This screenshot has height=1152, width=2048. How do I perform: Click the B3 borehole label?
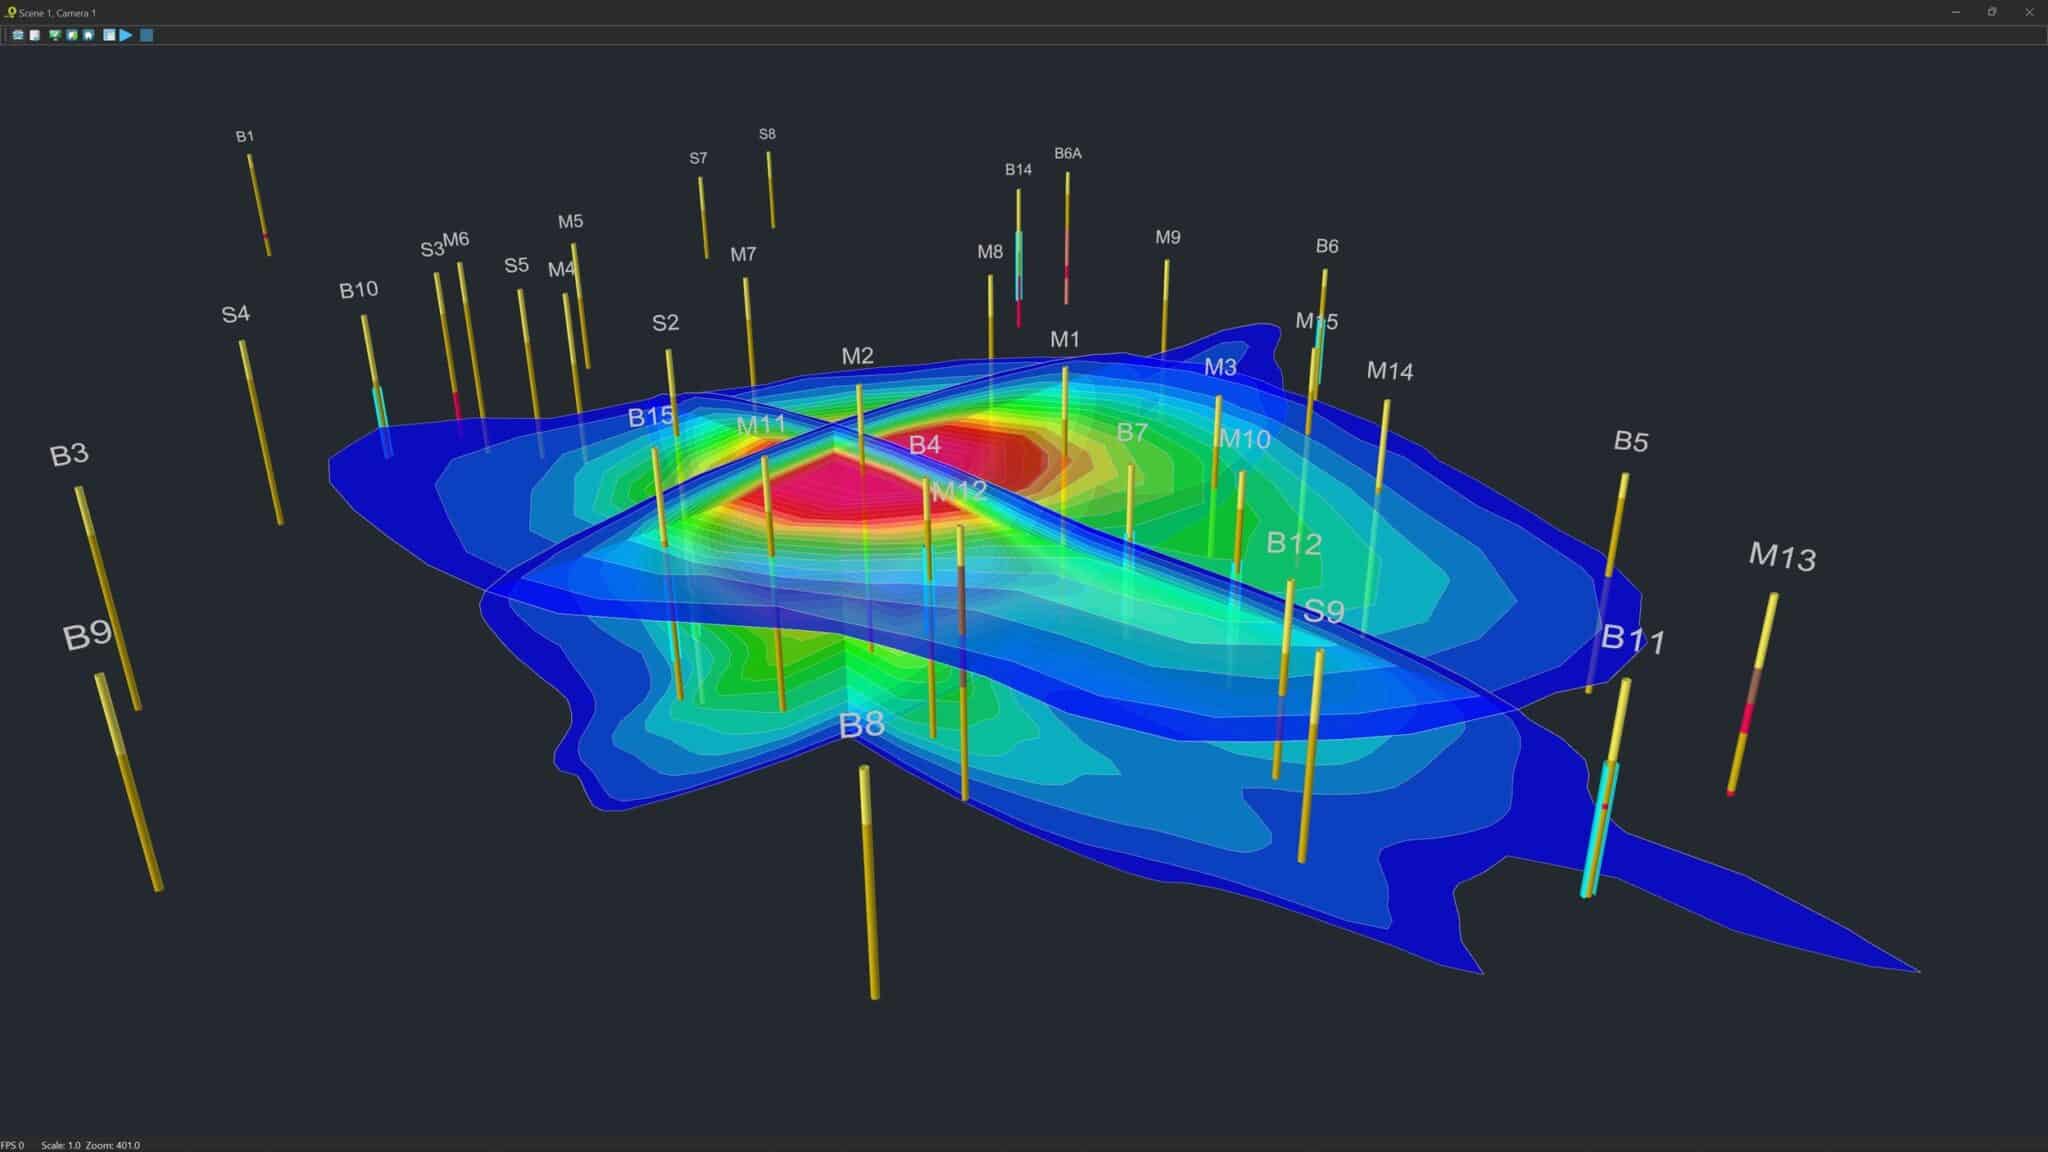(69, 455)
